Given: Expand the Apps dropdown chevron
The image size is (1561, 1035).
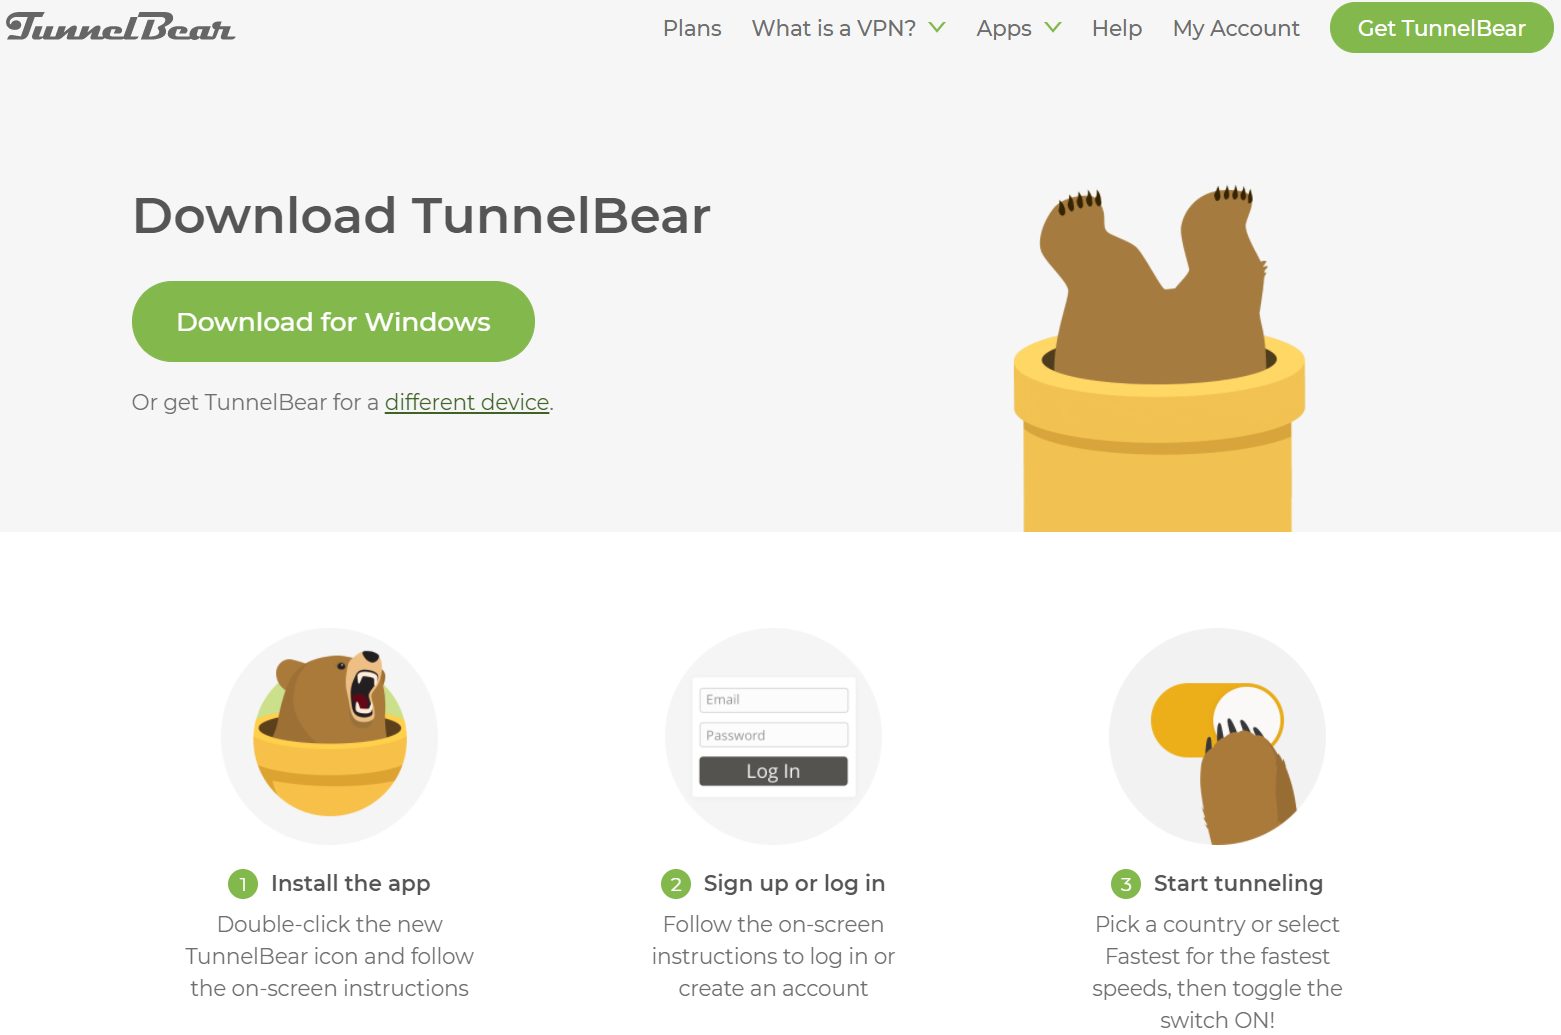Looking at the screenshot, I should (x=1053, y=27).
